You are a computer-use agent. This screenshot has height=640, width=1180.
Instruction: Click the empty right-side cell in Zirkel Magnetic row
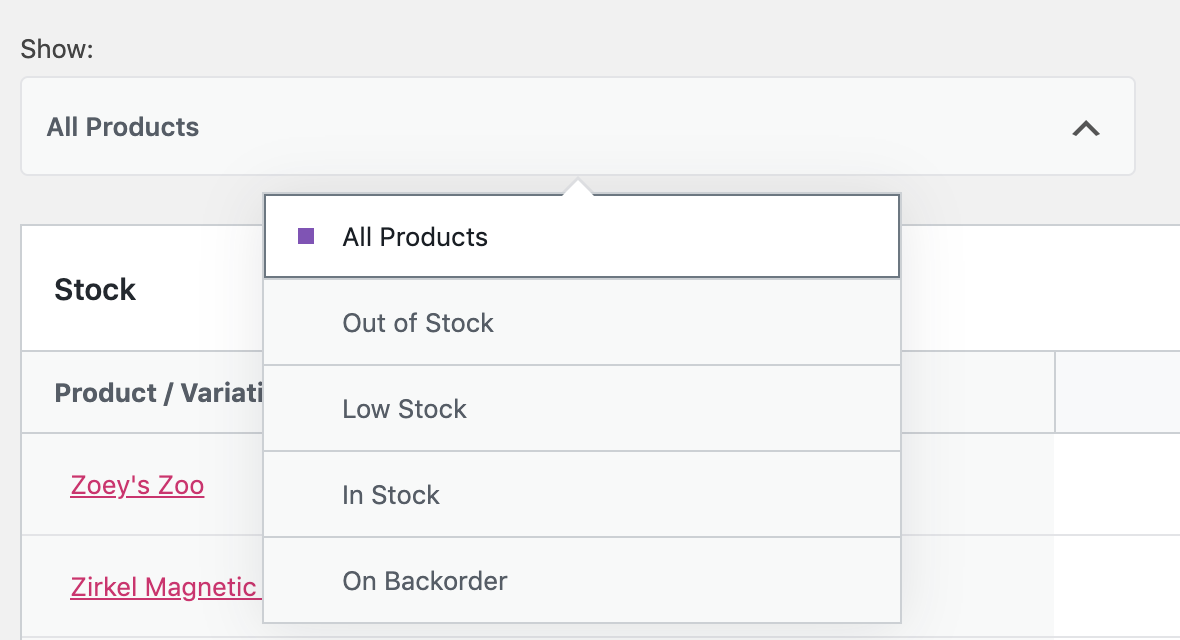(x=1117, y=586)
